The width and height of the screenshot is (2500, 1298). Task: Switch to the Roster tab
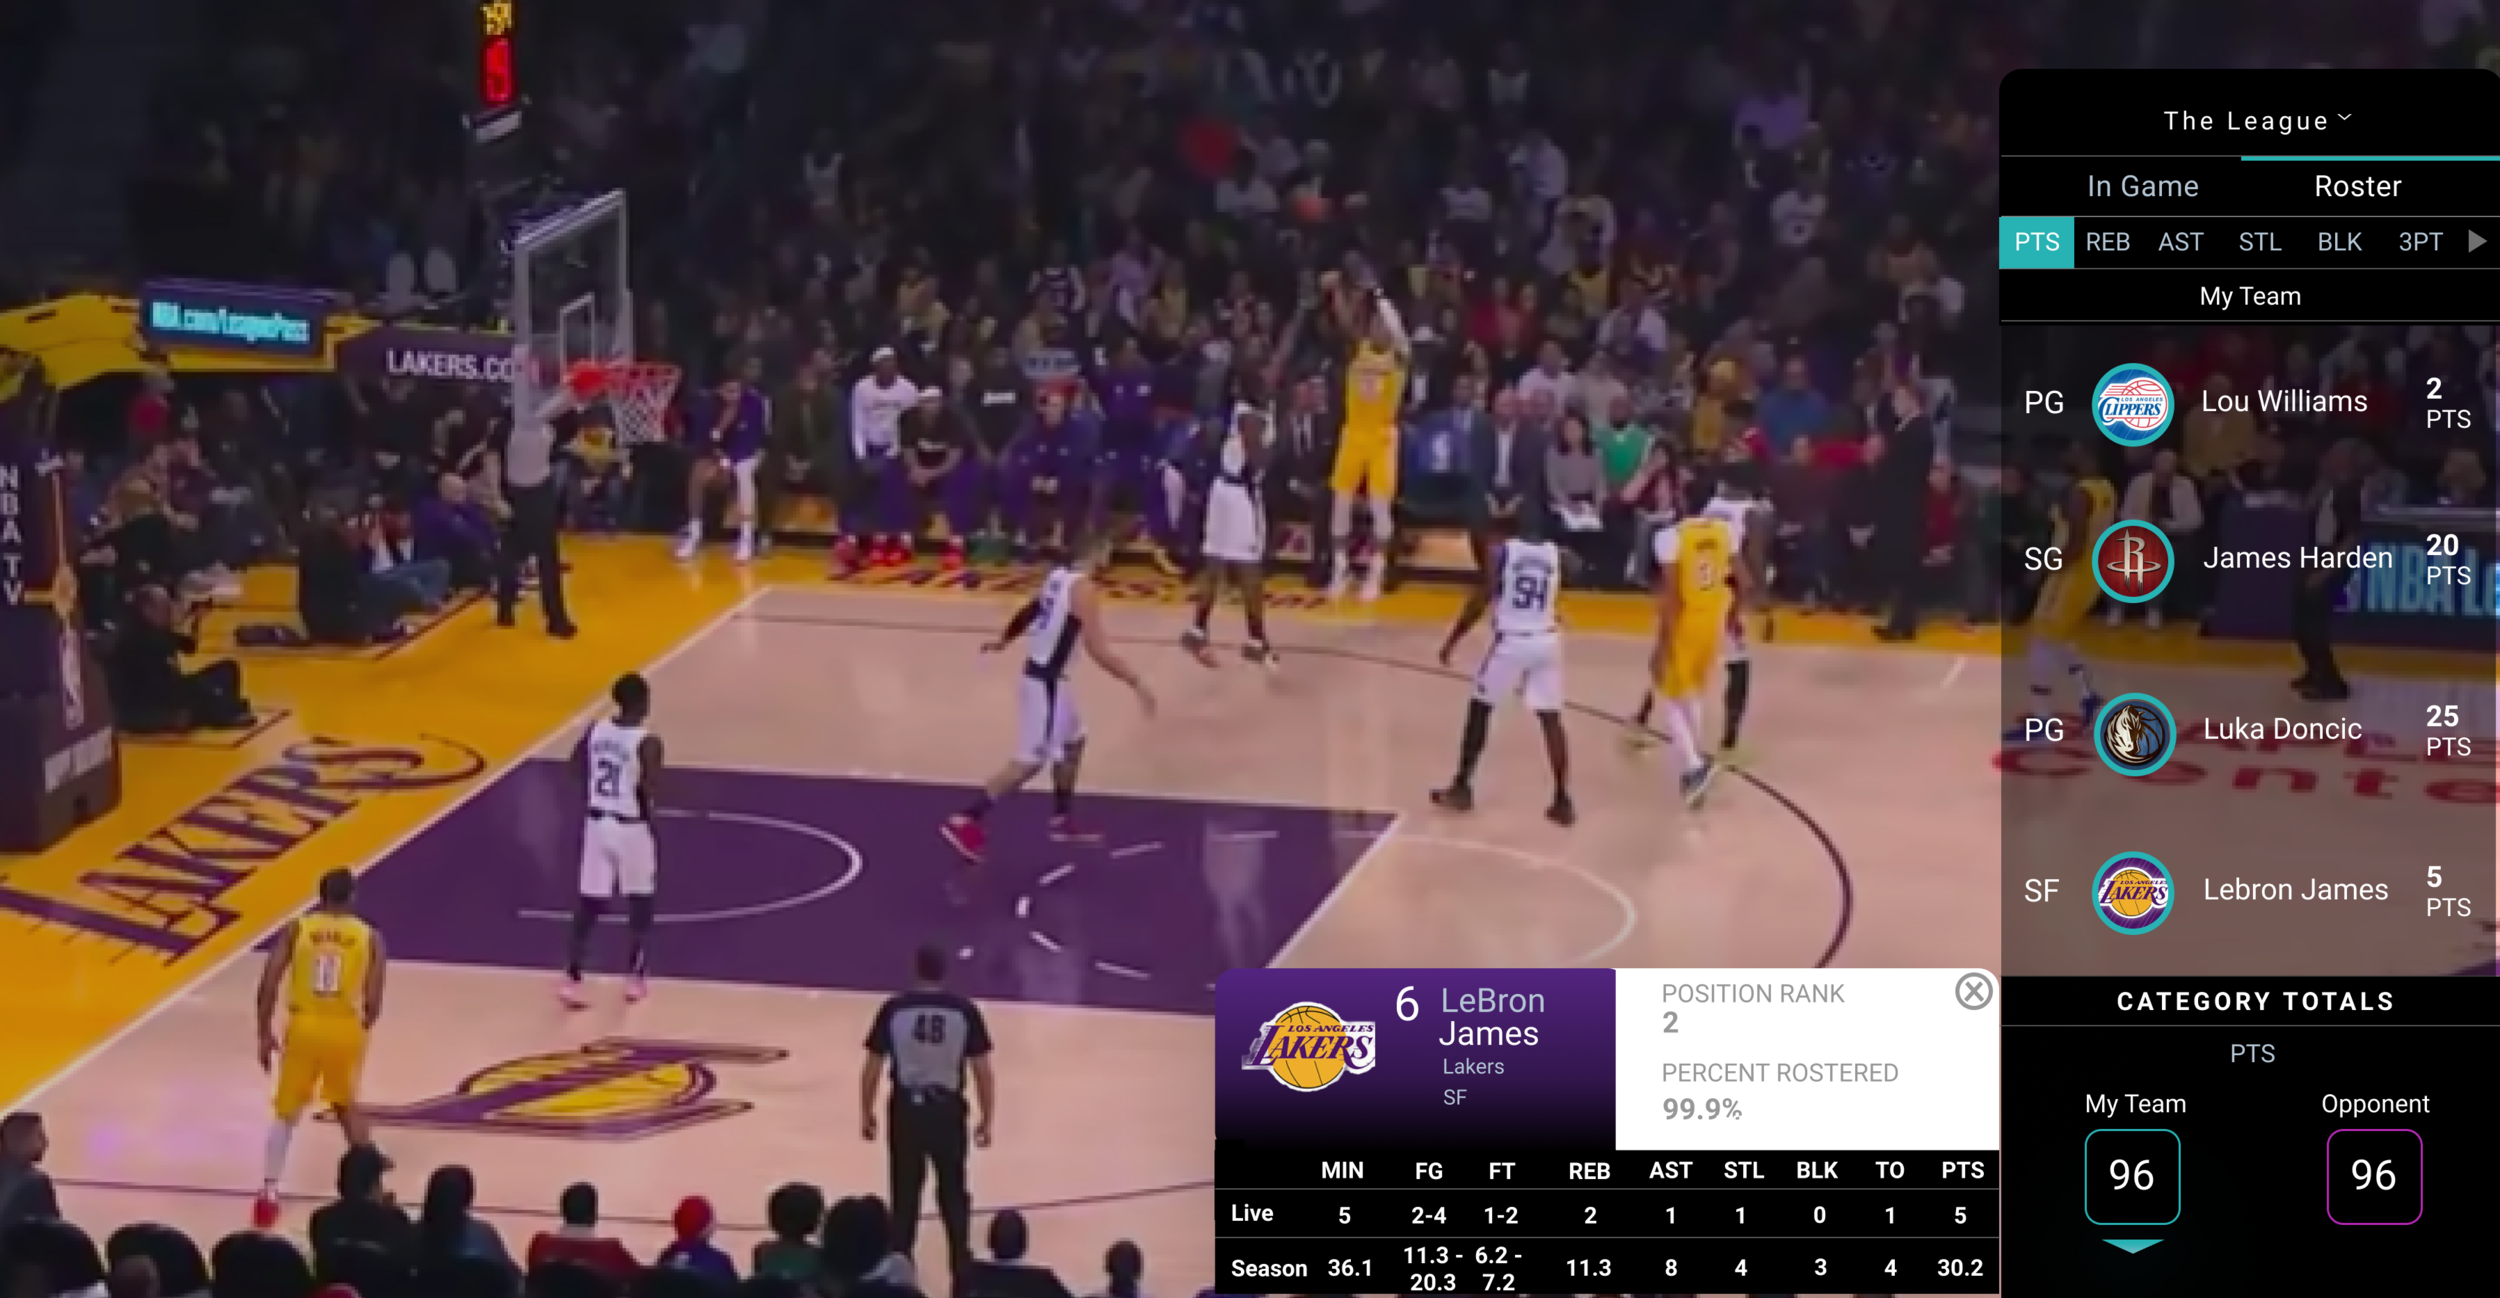[x=2357, y=187]
